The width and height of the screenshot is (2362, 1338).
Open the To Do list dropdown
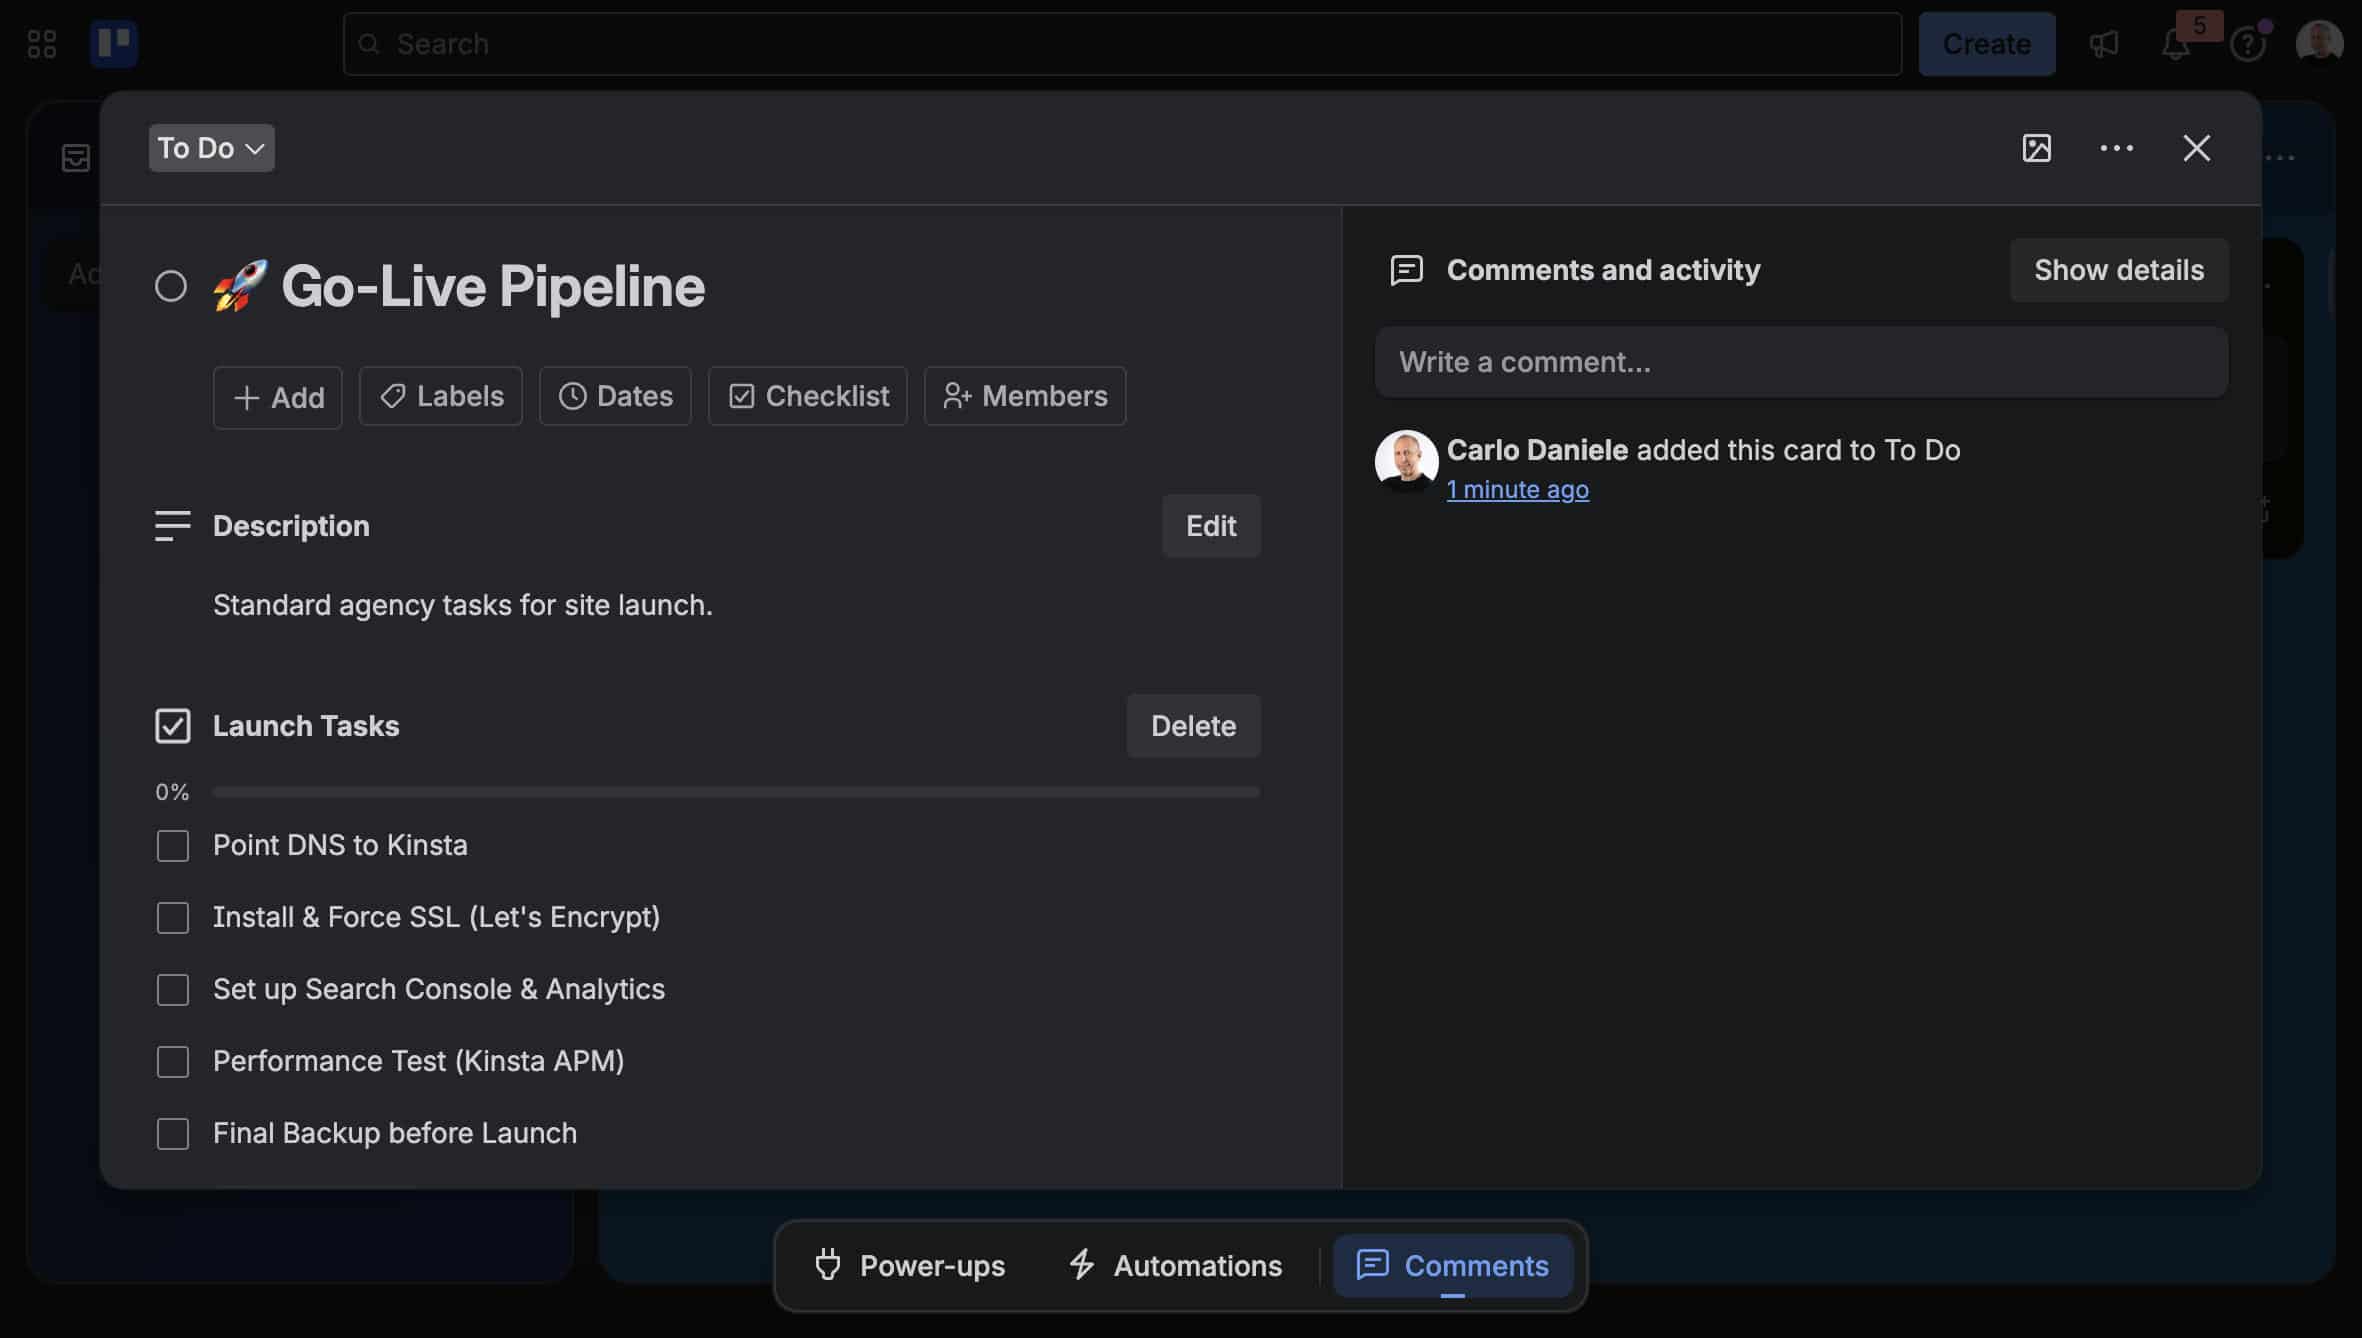(211, 147)
